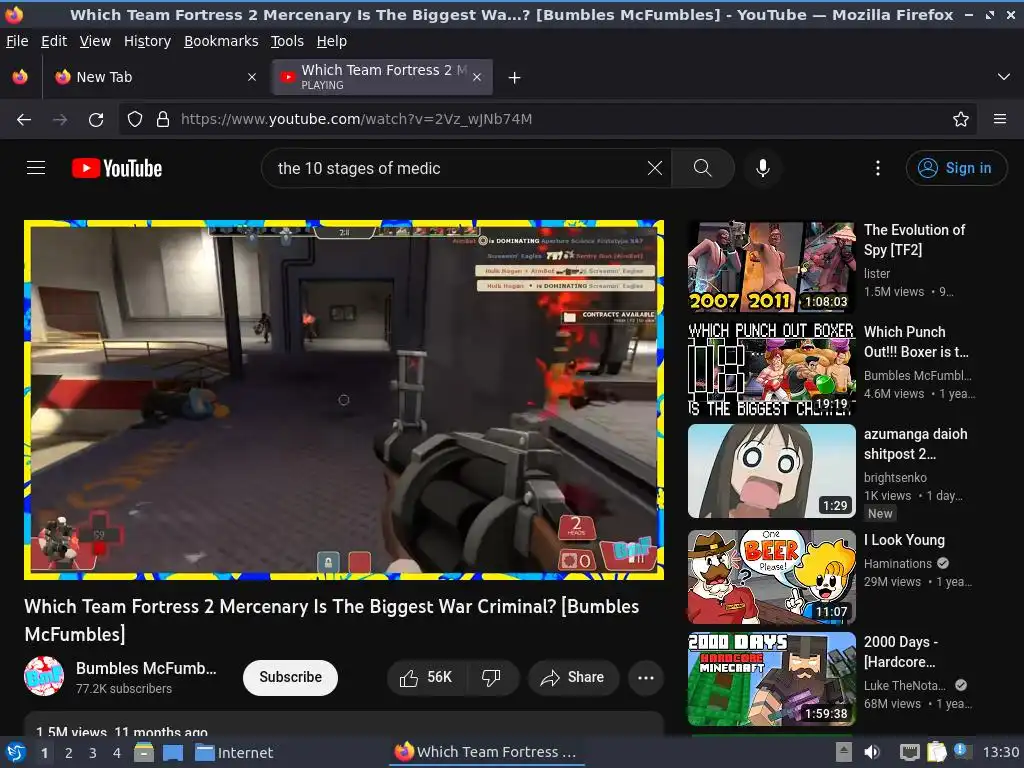The height and width of the screenshot is (768, 1024).
Task: Go to the YouTube home logo
Action: click(x=117, y=168)
